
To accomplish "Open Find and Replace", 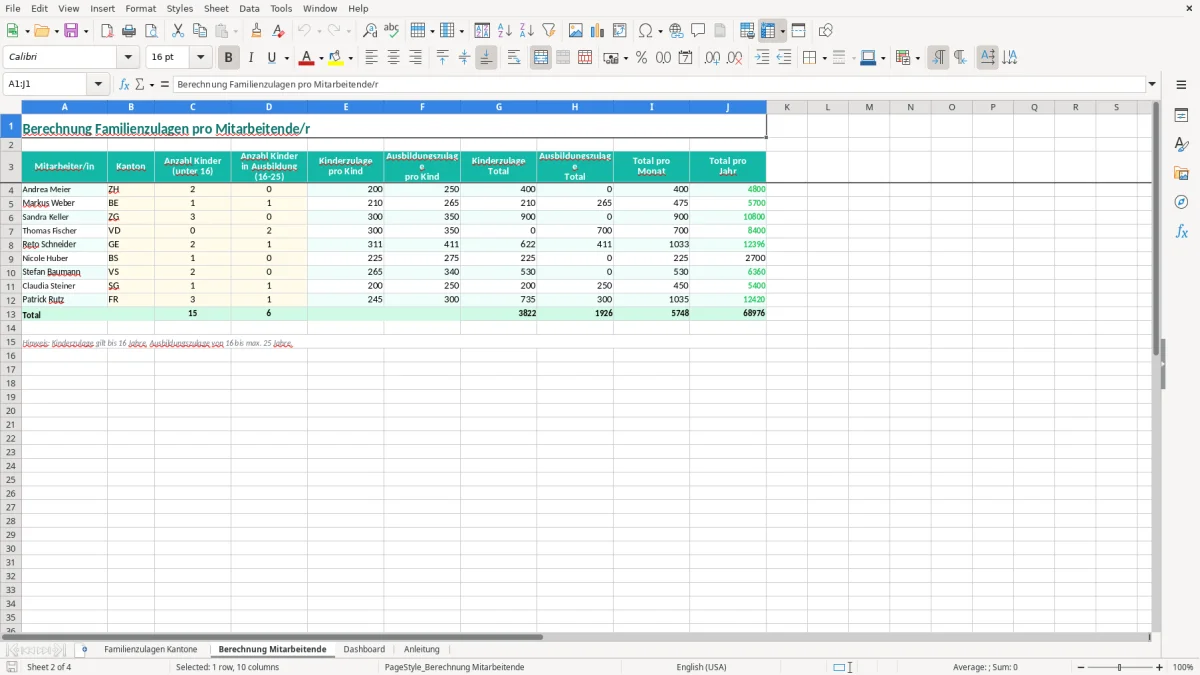I will (x=370, y=31).
